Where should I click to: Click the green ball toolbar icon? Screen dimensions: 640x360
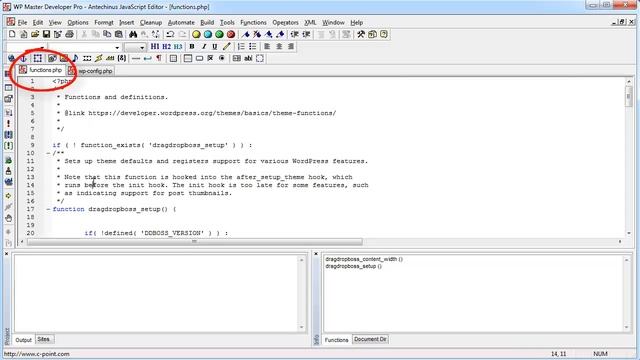pyautogui.click(x=219, y=34)
